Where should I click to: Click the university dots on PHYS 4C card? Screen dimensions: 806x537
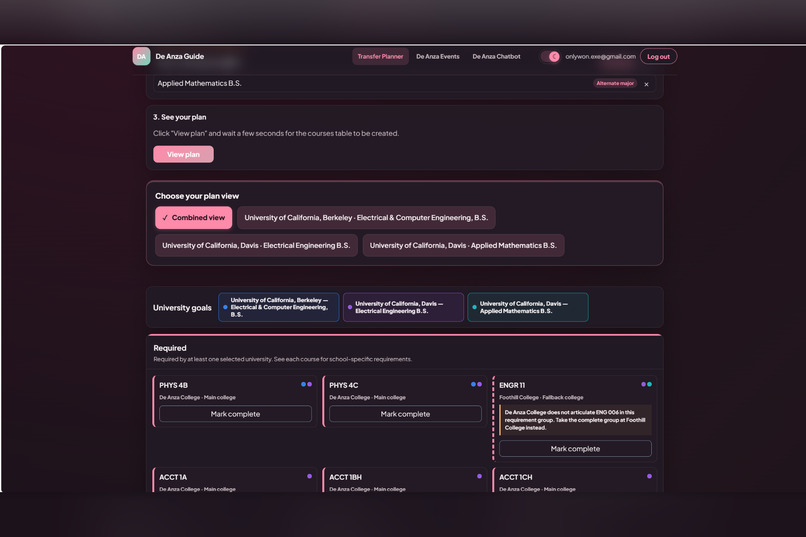477,384
